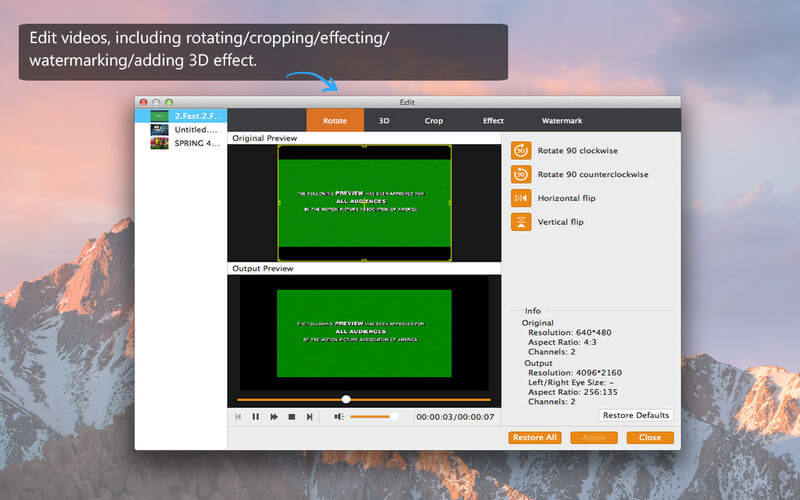Mute the audio speaker icon
Screen dimensions: 800x500
tap(338, 417)
